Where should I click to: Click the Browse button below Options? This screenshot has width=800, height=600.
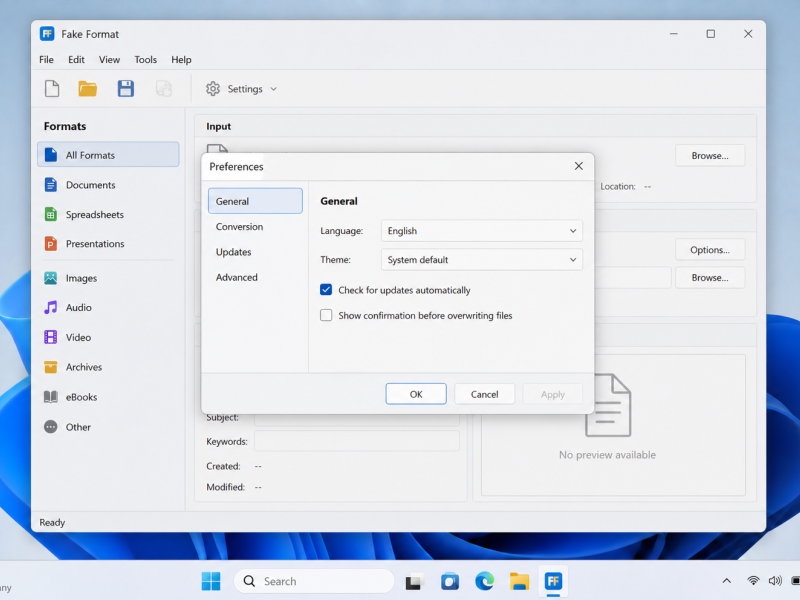click(x=710, y=278)
